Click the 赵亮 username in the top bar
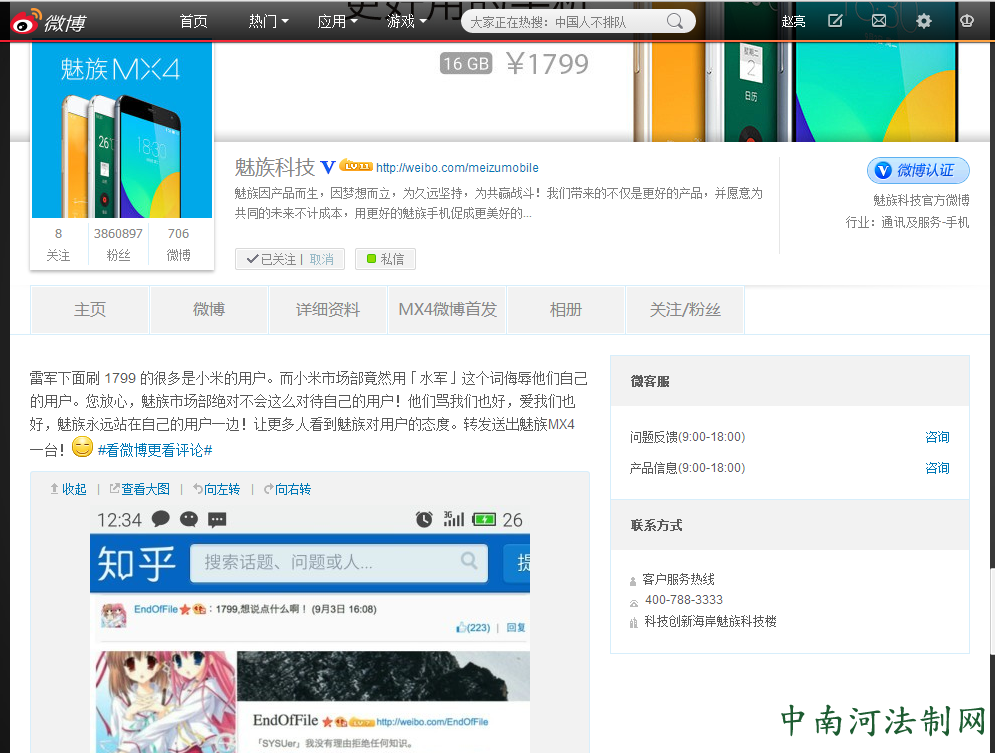Screen dimensions: 995x753 (793, 22)
